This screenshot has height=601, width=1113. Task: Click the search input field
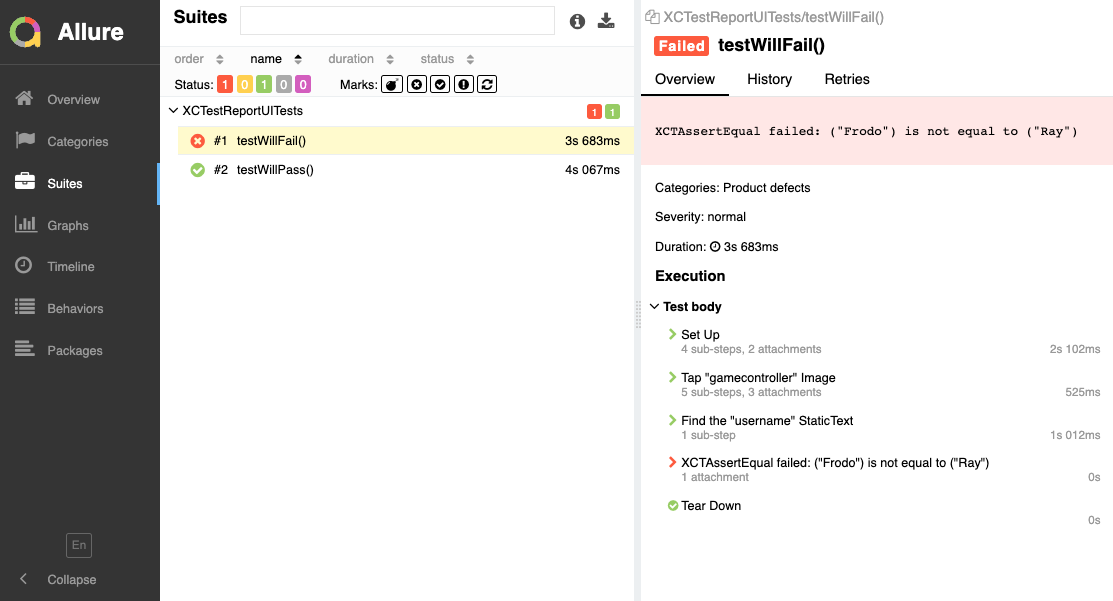tap(396, 20)
